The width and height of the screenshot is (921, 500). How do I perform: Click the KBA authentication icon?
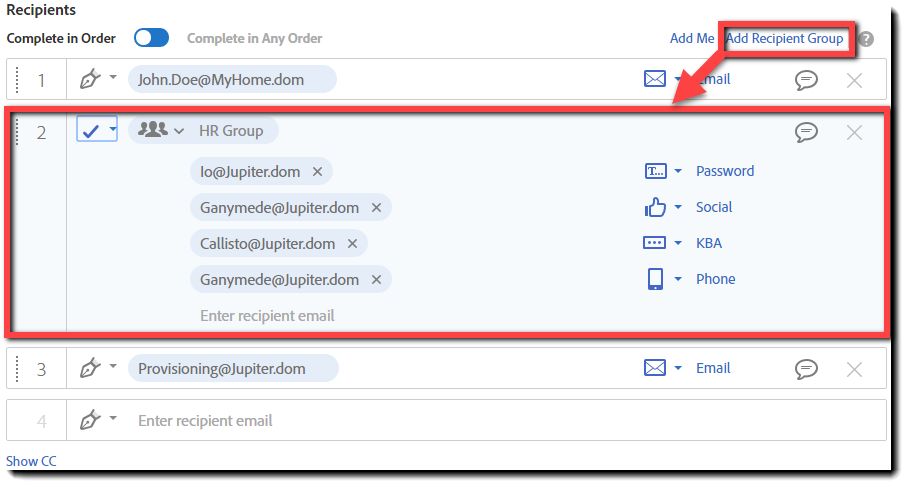(x=654, y=243)
